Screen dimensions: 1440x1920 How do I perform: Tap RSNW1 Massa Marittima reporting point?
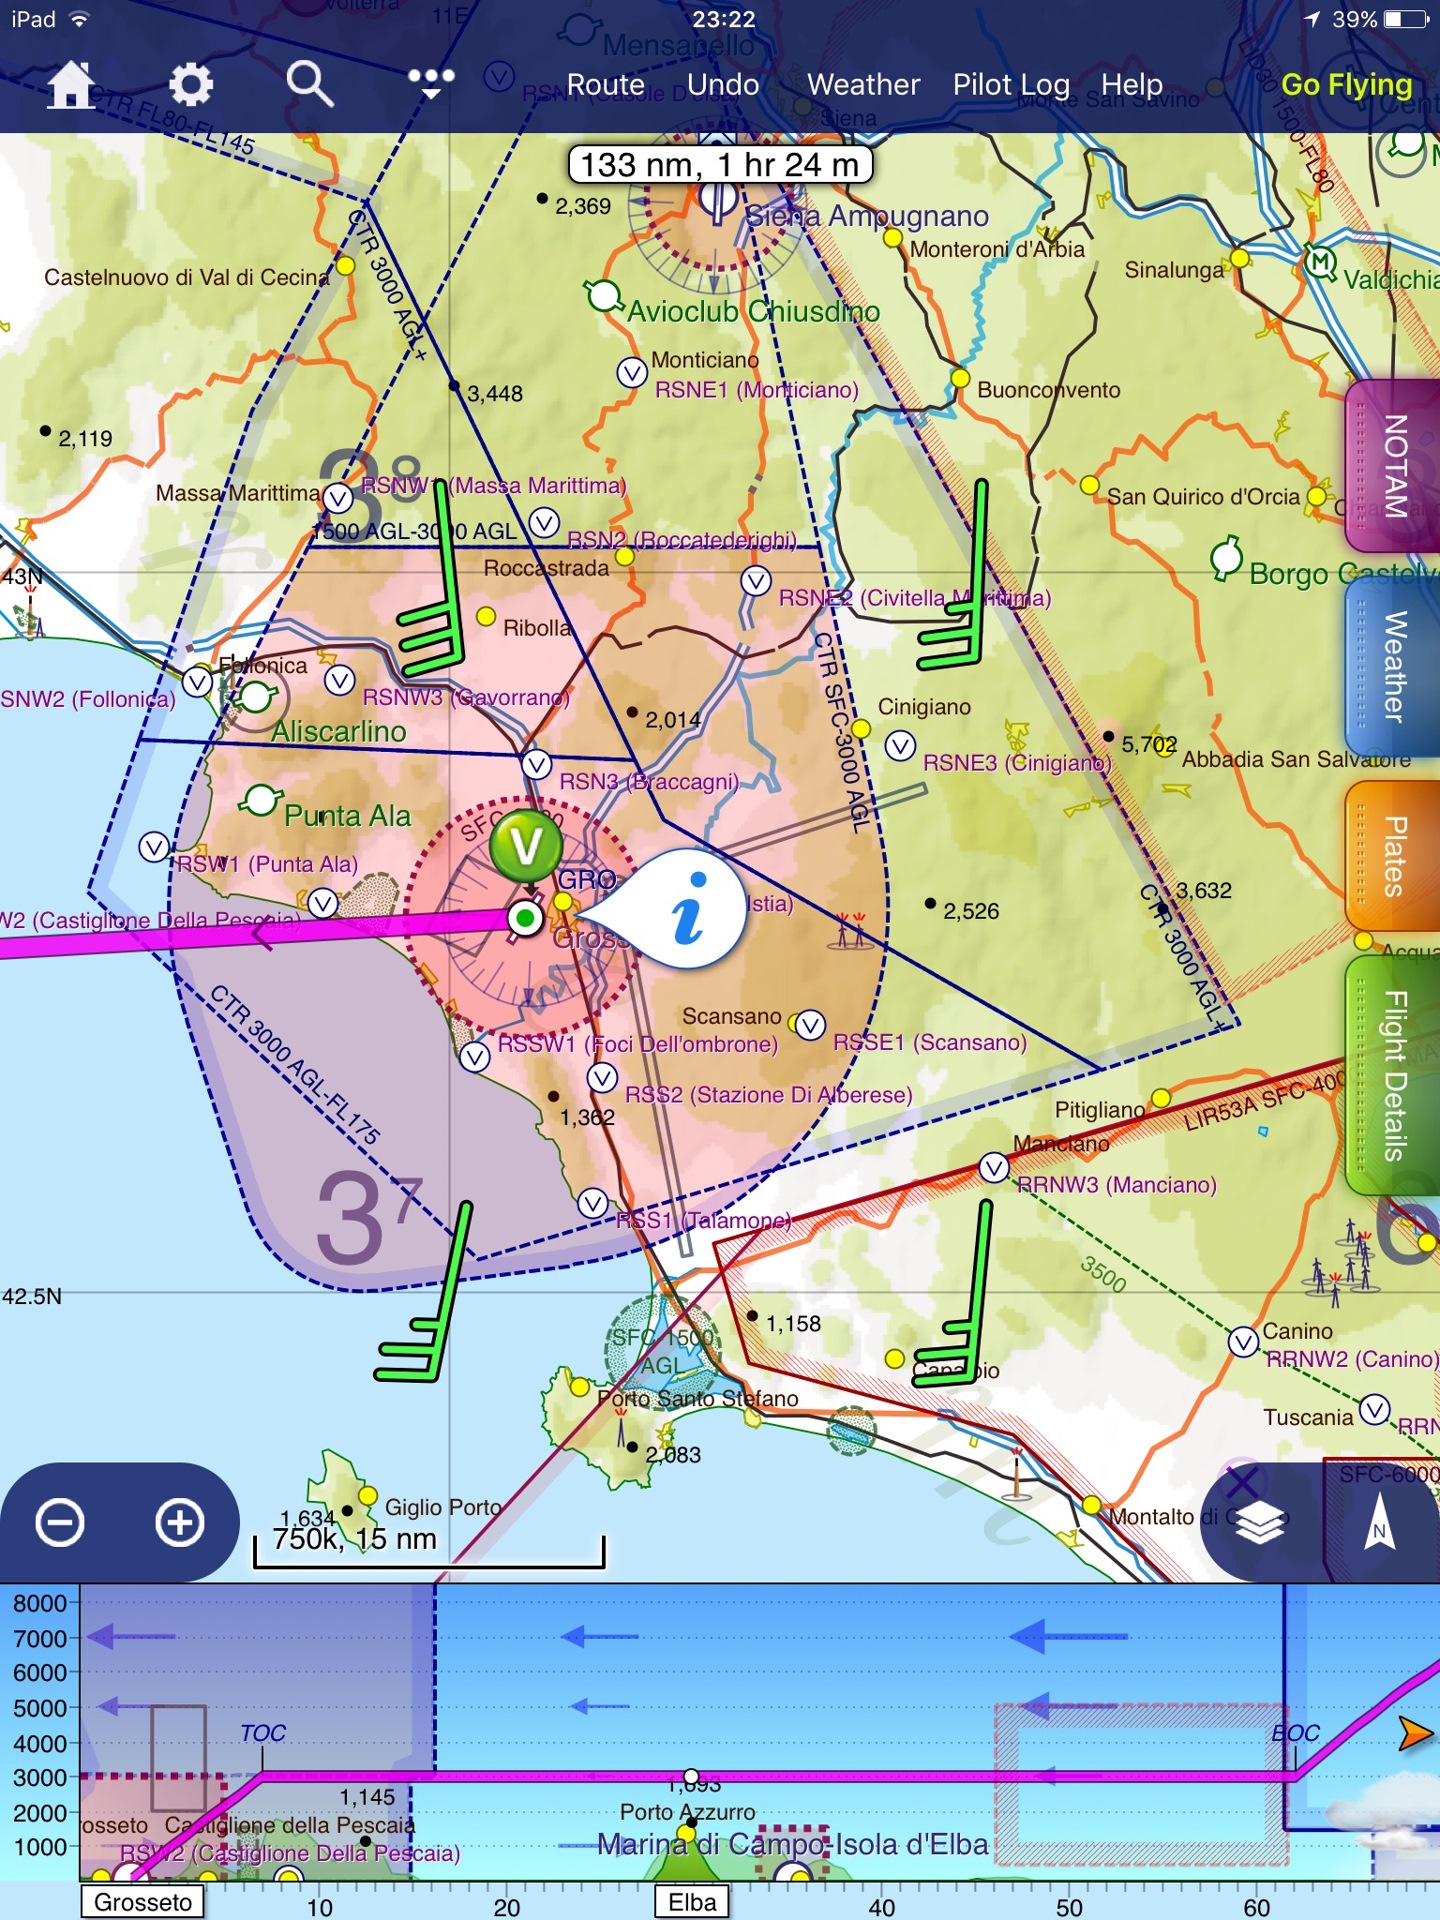(338, 497)
